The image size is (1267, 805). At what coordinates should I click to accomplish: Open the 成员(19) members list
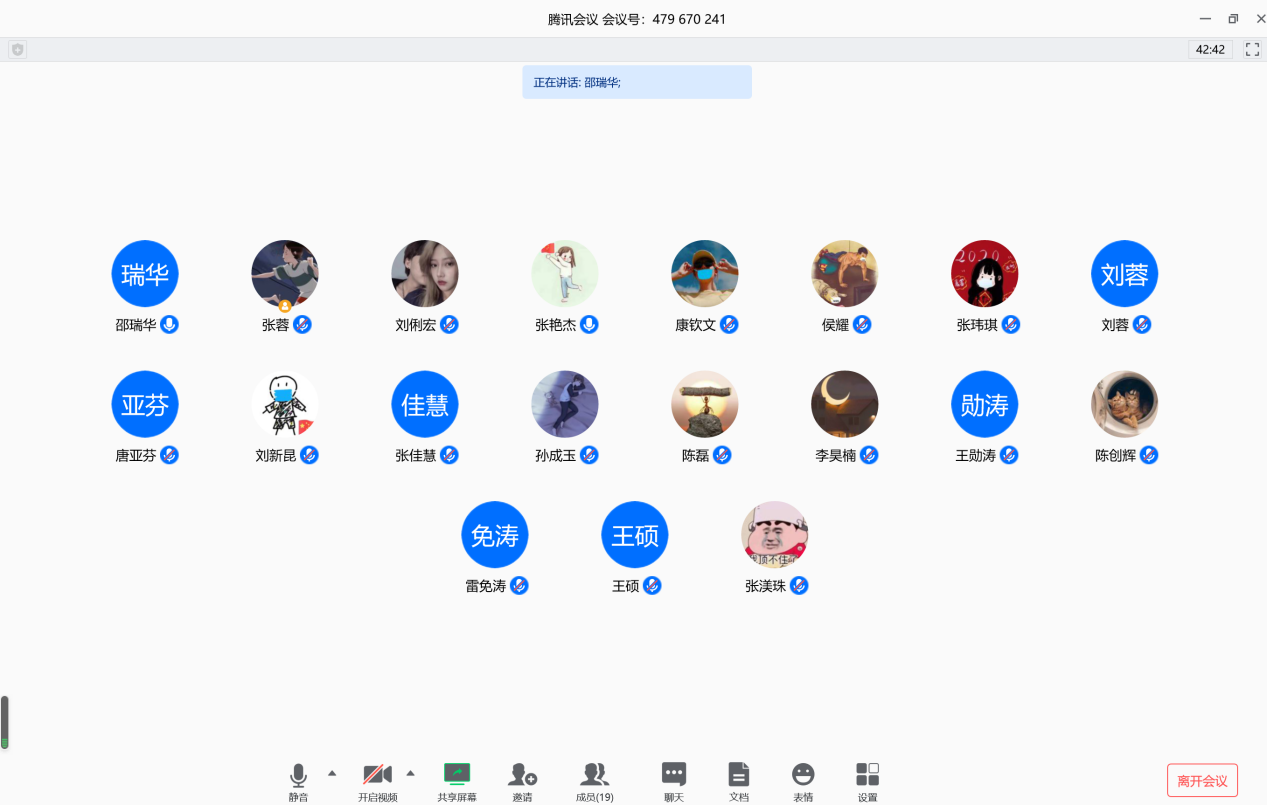point(595,775)
